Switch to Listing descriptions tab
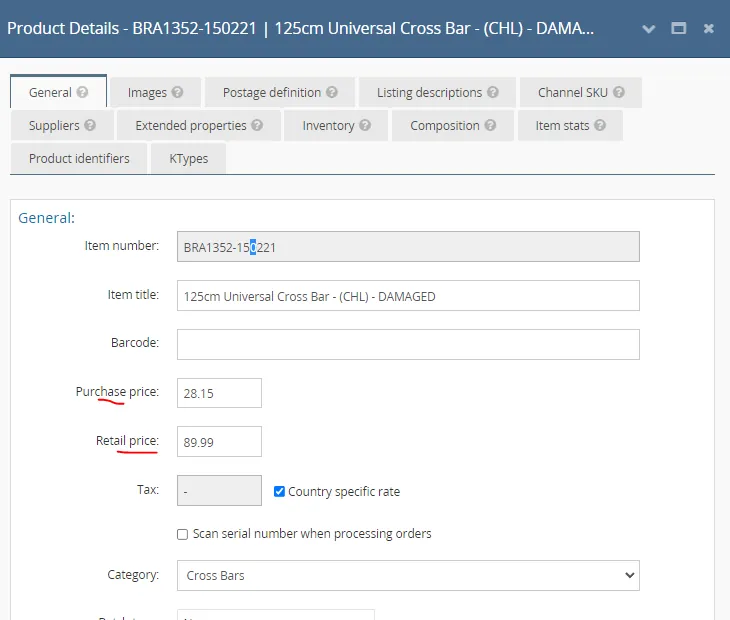This screenshot has height=620, width=730. click(x=437, y=93)
